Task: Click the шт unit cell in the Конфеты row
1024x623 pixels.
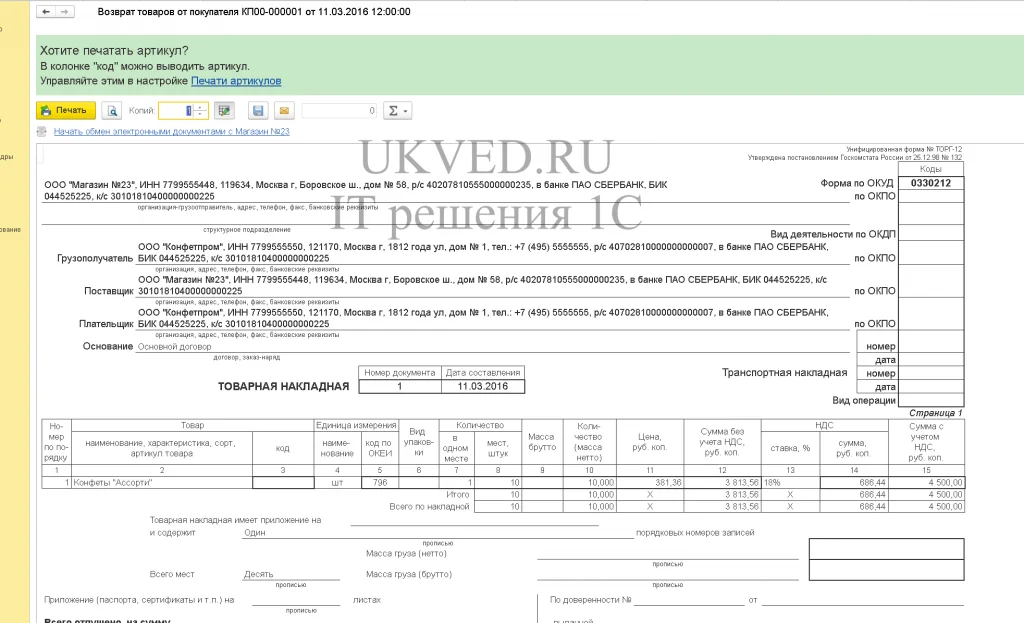Action: tap(338, 483)
